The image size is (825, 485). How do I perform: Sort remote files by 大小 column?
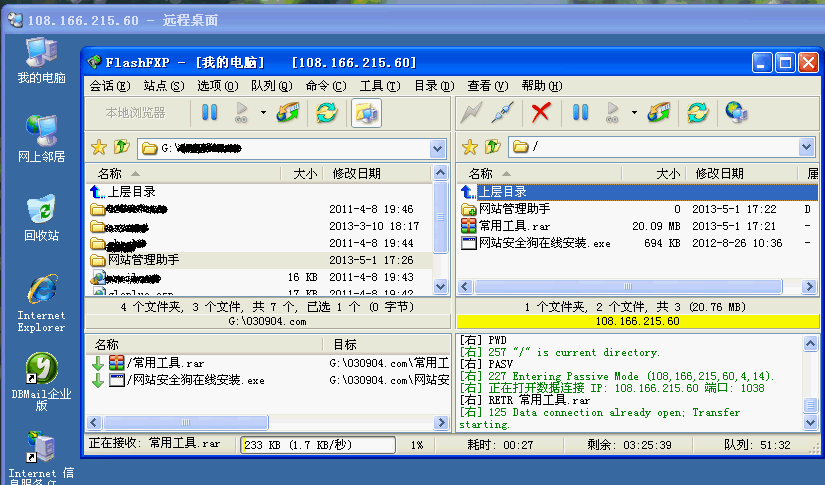(x=653, y=174)
